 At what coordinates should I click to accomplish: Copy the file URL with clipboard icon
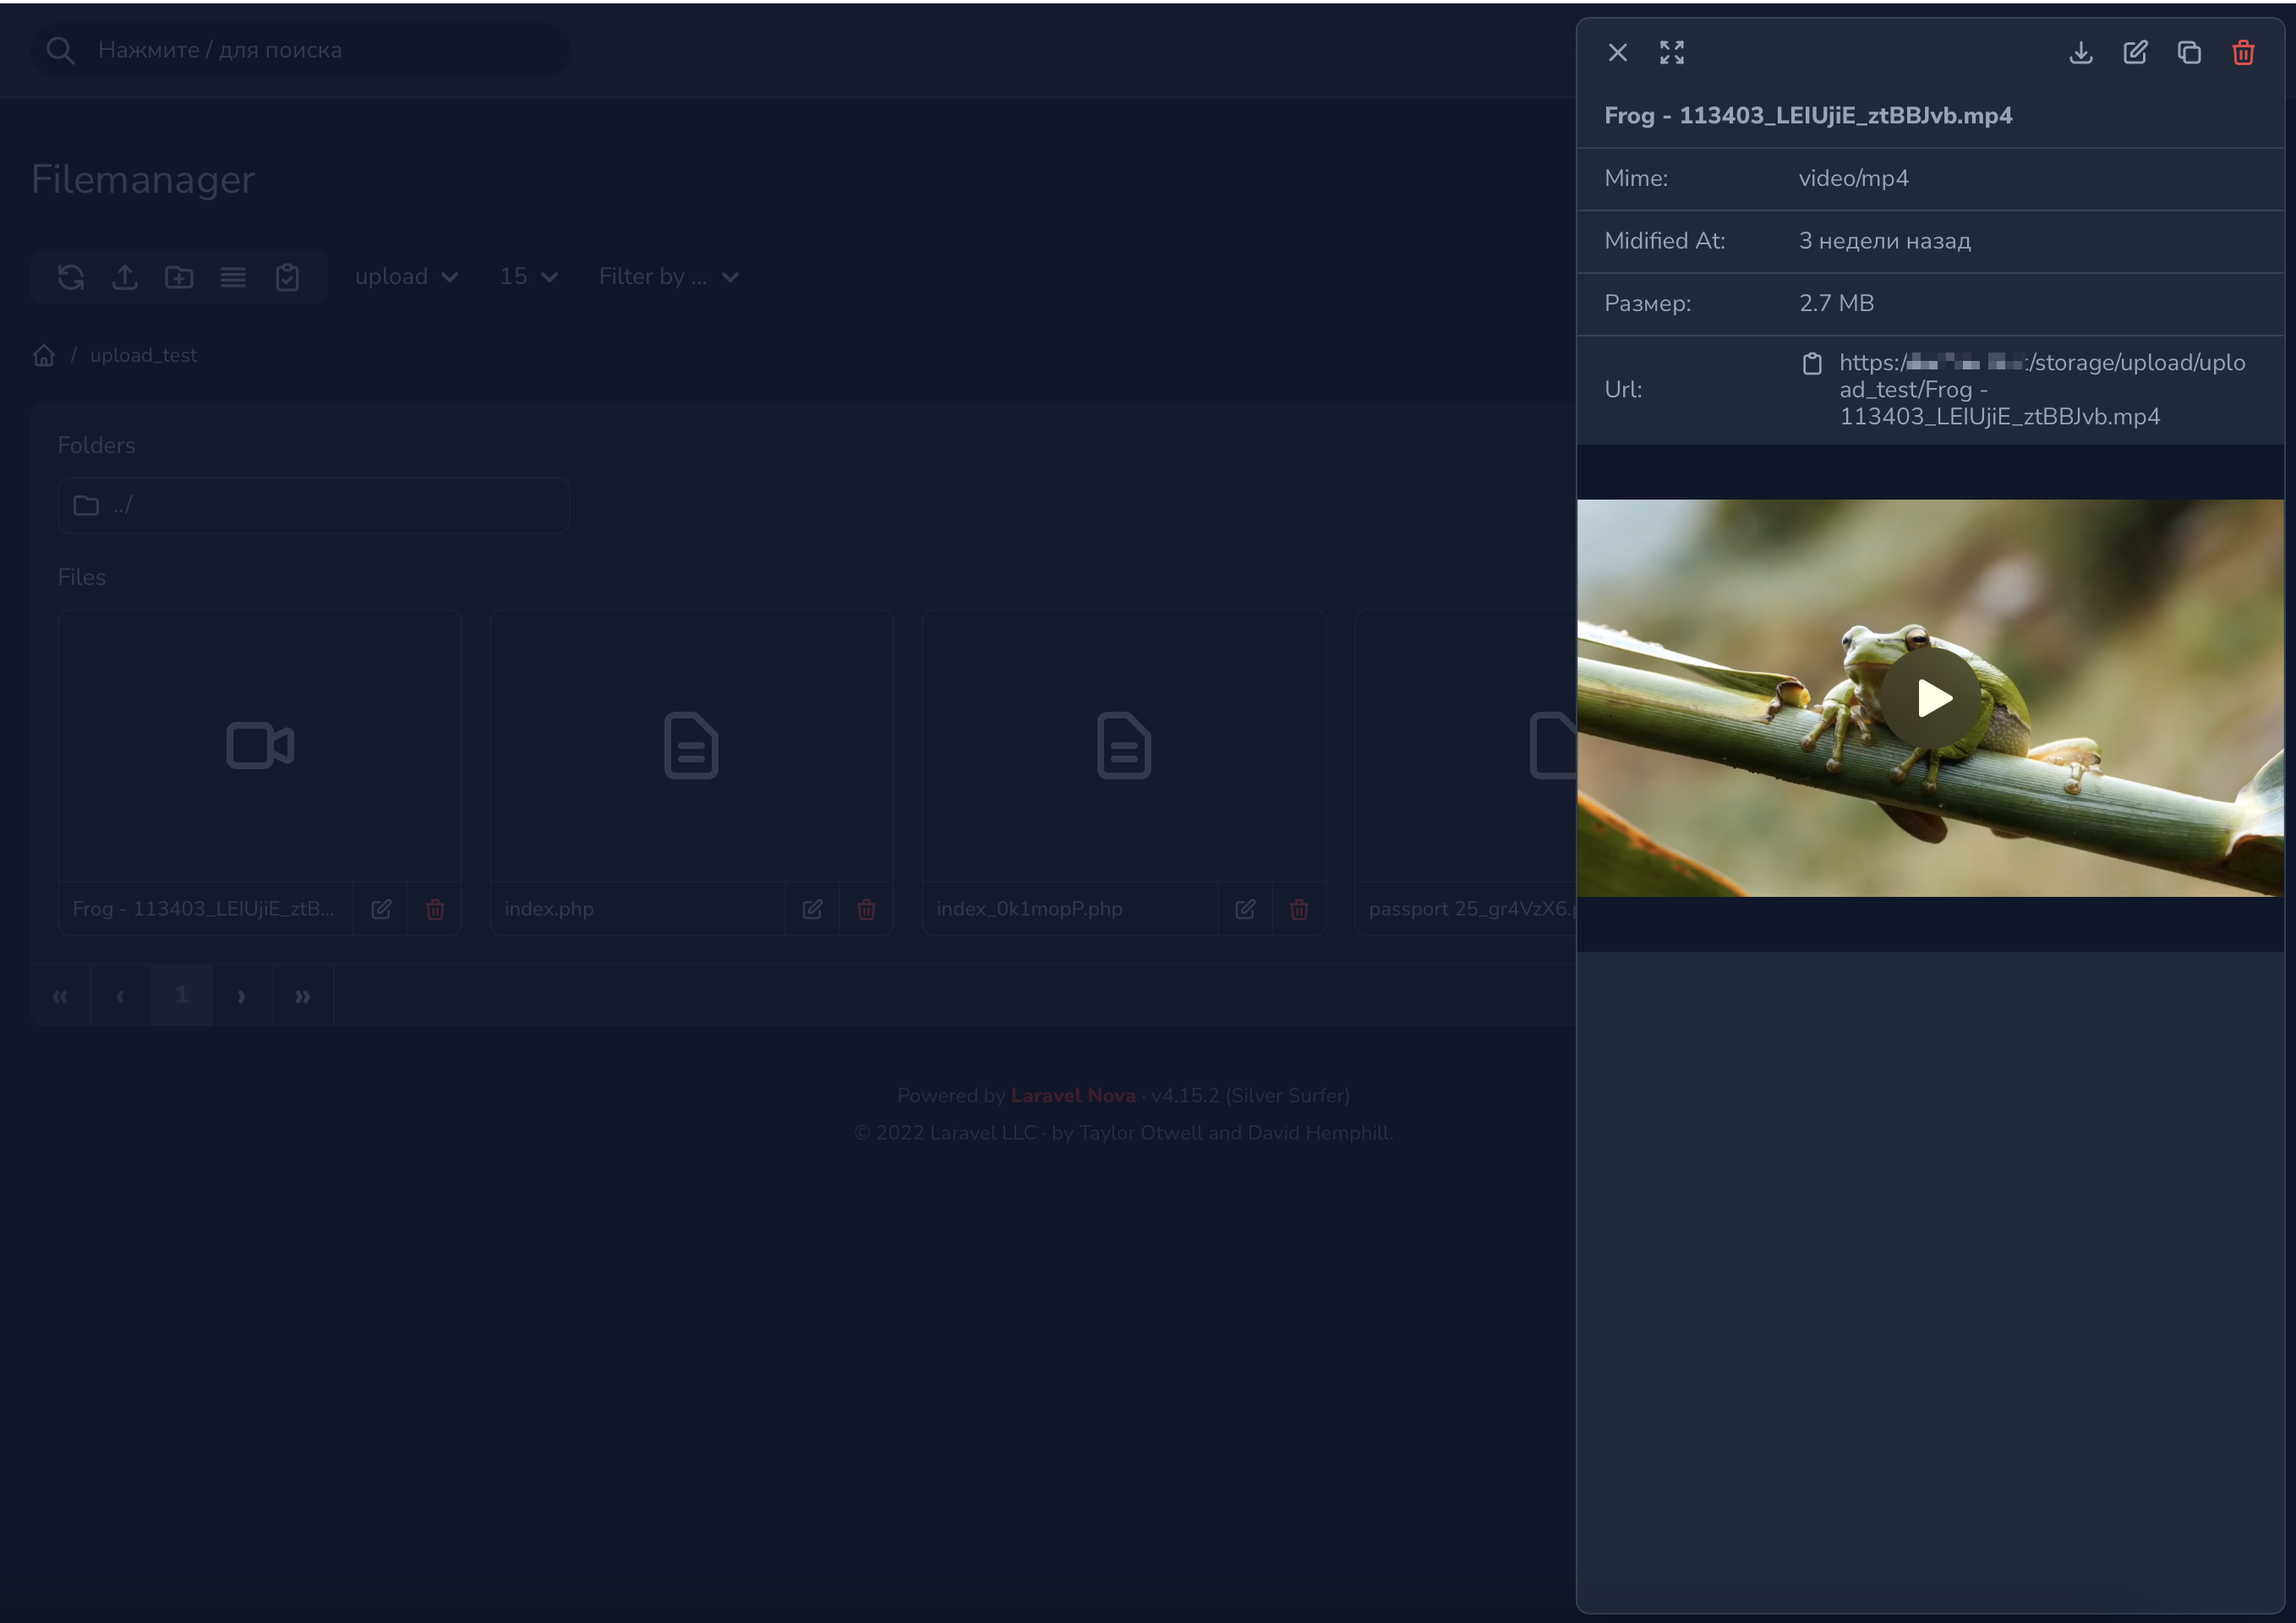pyautogui.click(x=1811, y=363)
